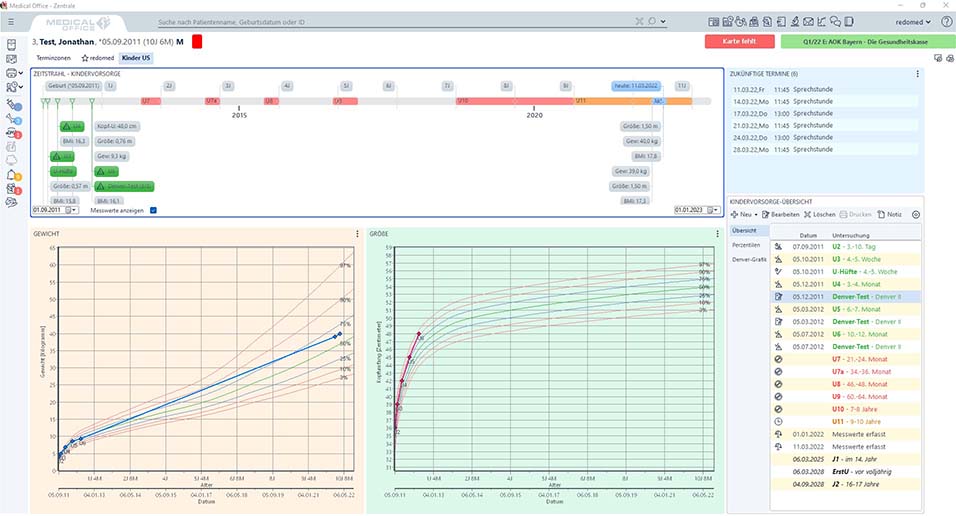Select the 24.03.22 13:00 Sprechstunde appointment
The width and height of the screenshot is (956, 516).
pyautogui.click(x=825, y=137)
